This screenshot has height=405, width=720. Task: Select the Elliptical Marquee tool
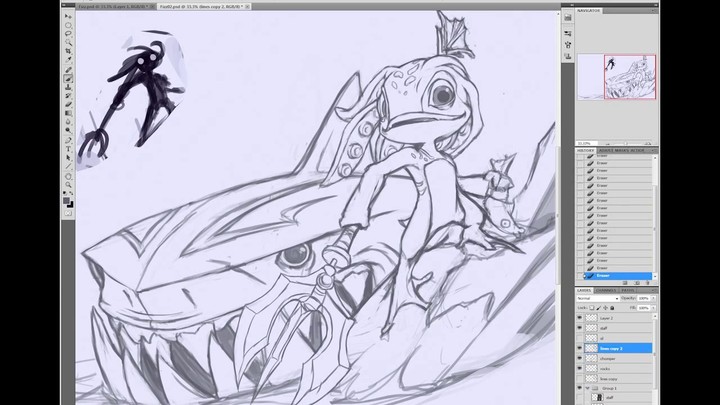[x=68, y=25]
